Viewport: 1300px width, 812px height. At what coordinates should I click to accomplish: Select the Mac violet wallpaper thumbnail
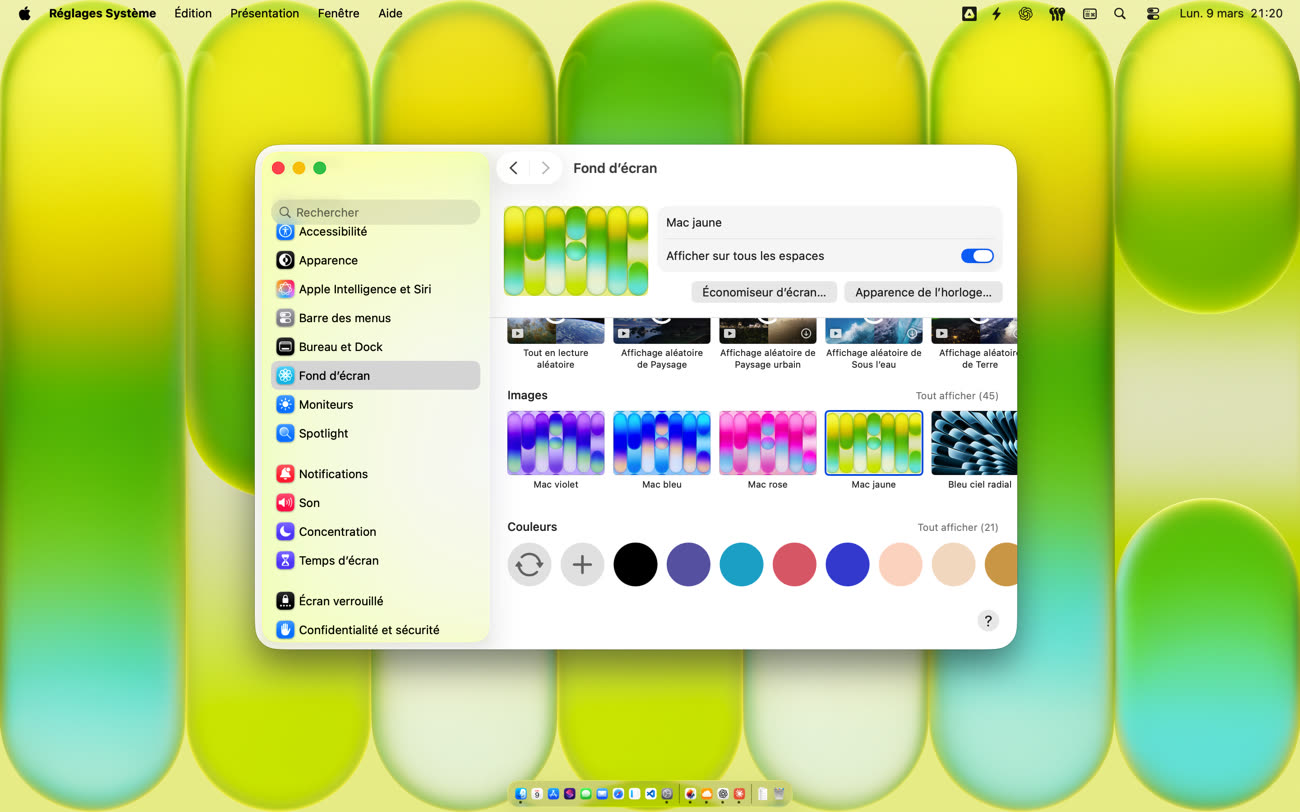point(555,443)
